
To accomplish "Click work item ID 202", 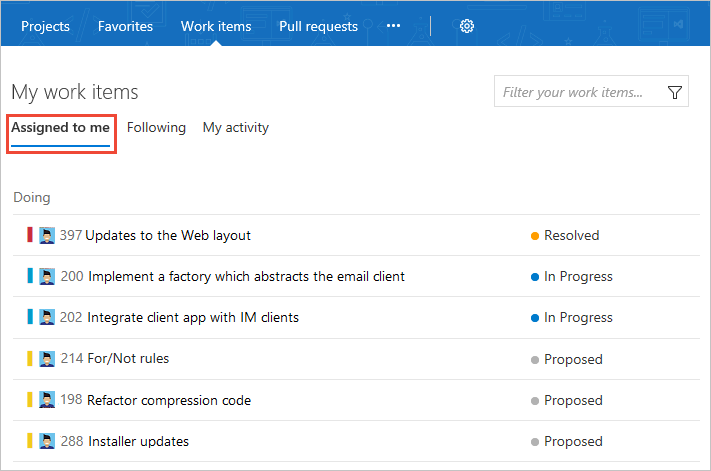I will (71, 317).
